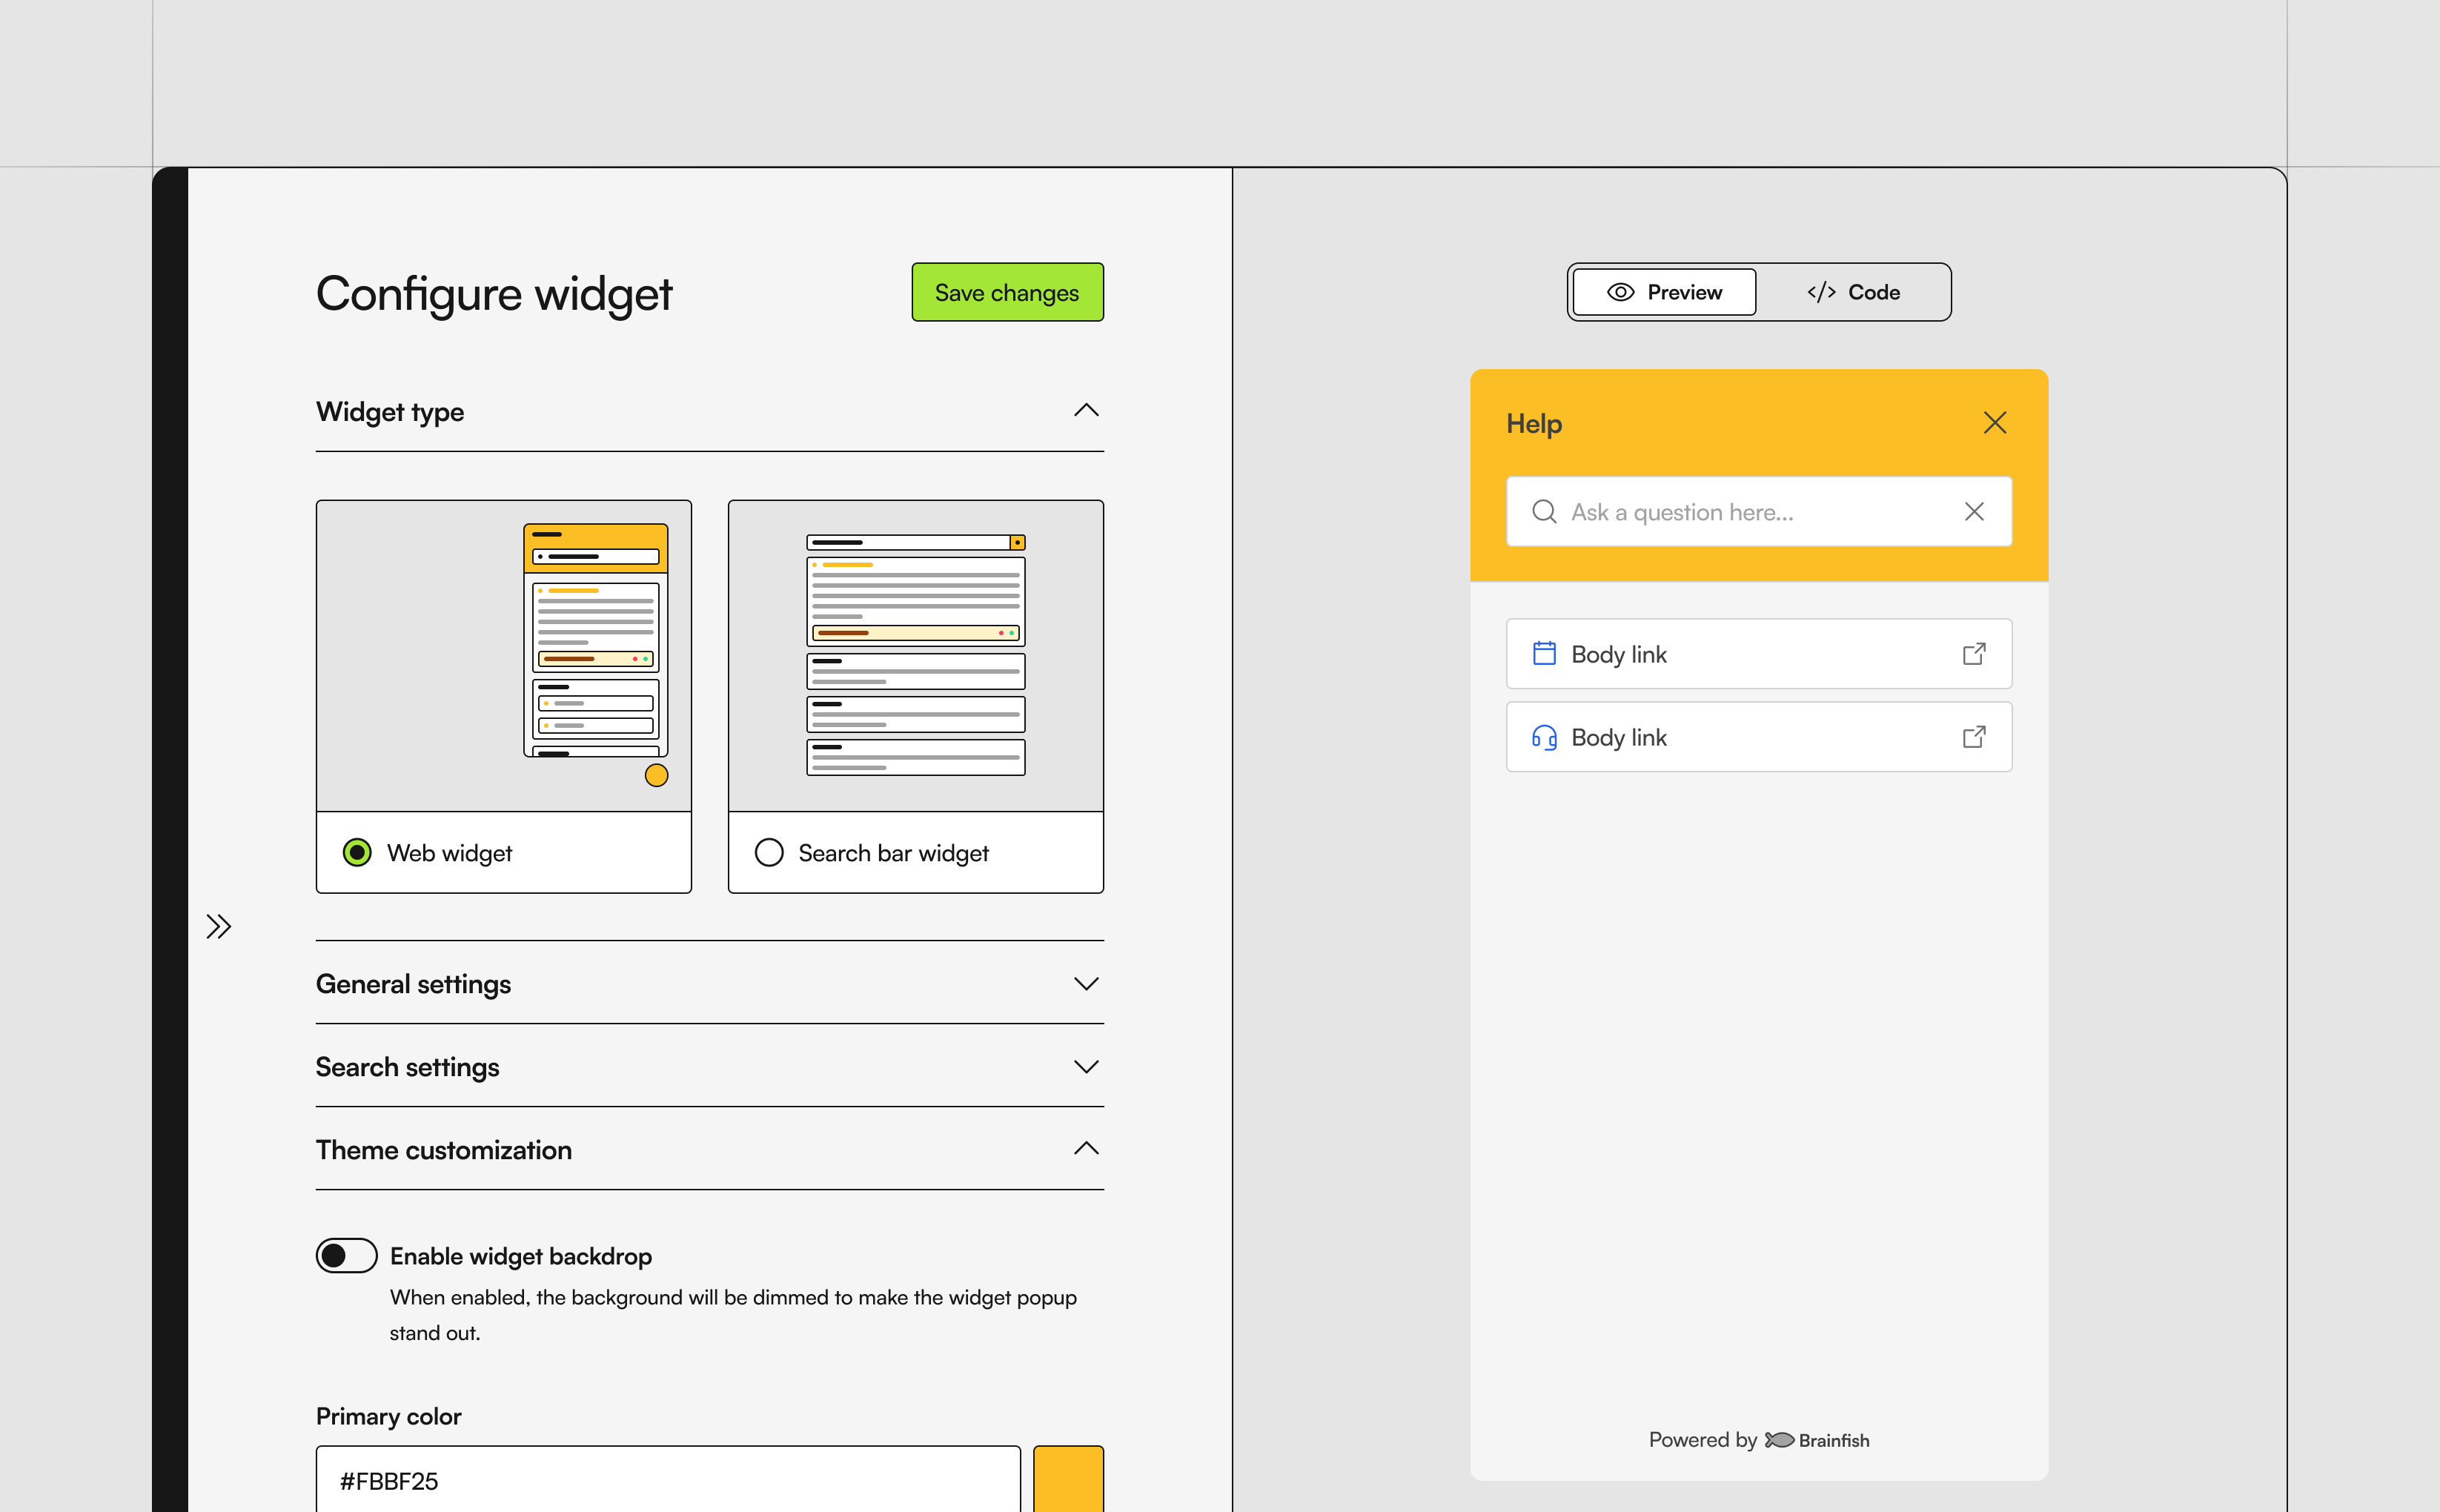Switch to the Preview tab
This screenshot has height=1512, width=2440.
1664,292
